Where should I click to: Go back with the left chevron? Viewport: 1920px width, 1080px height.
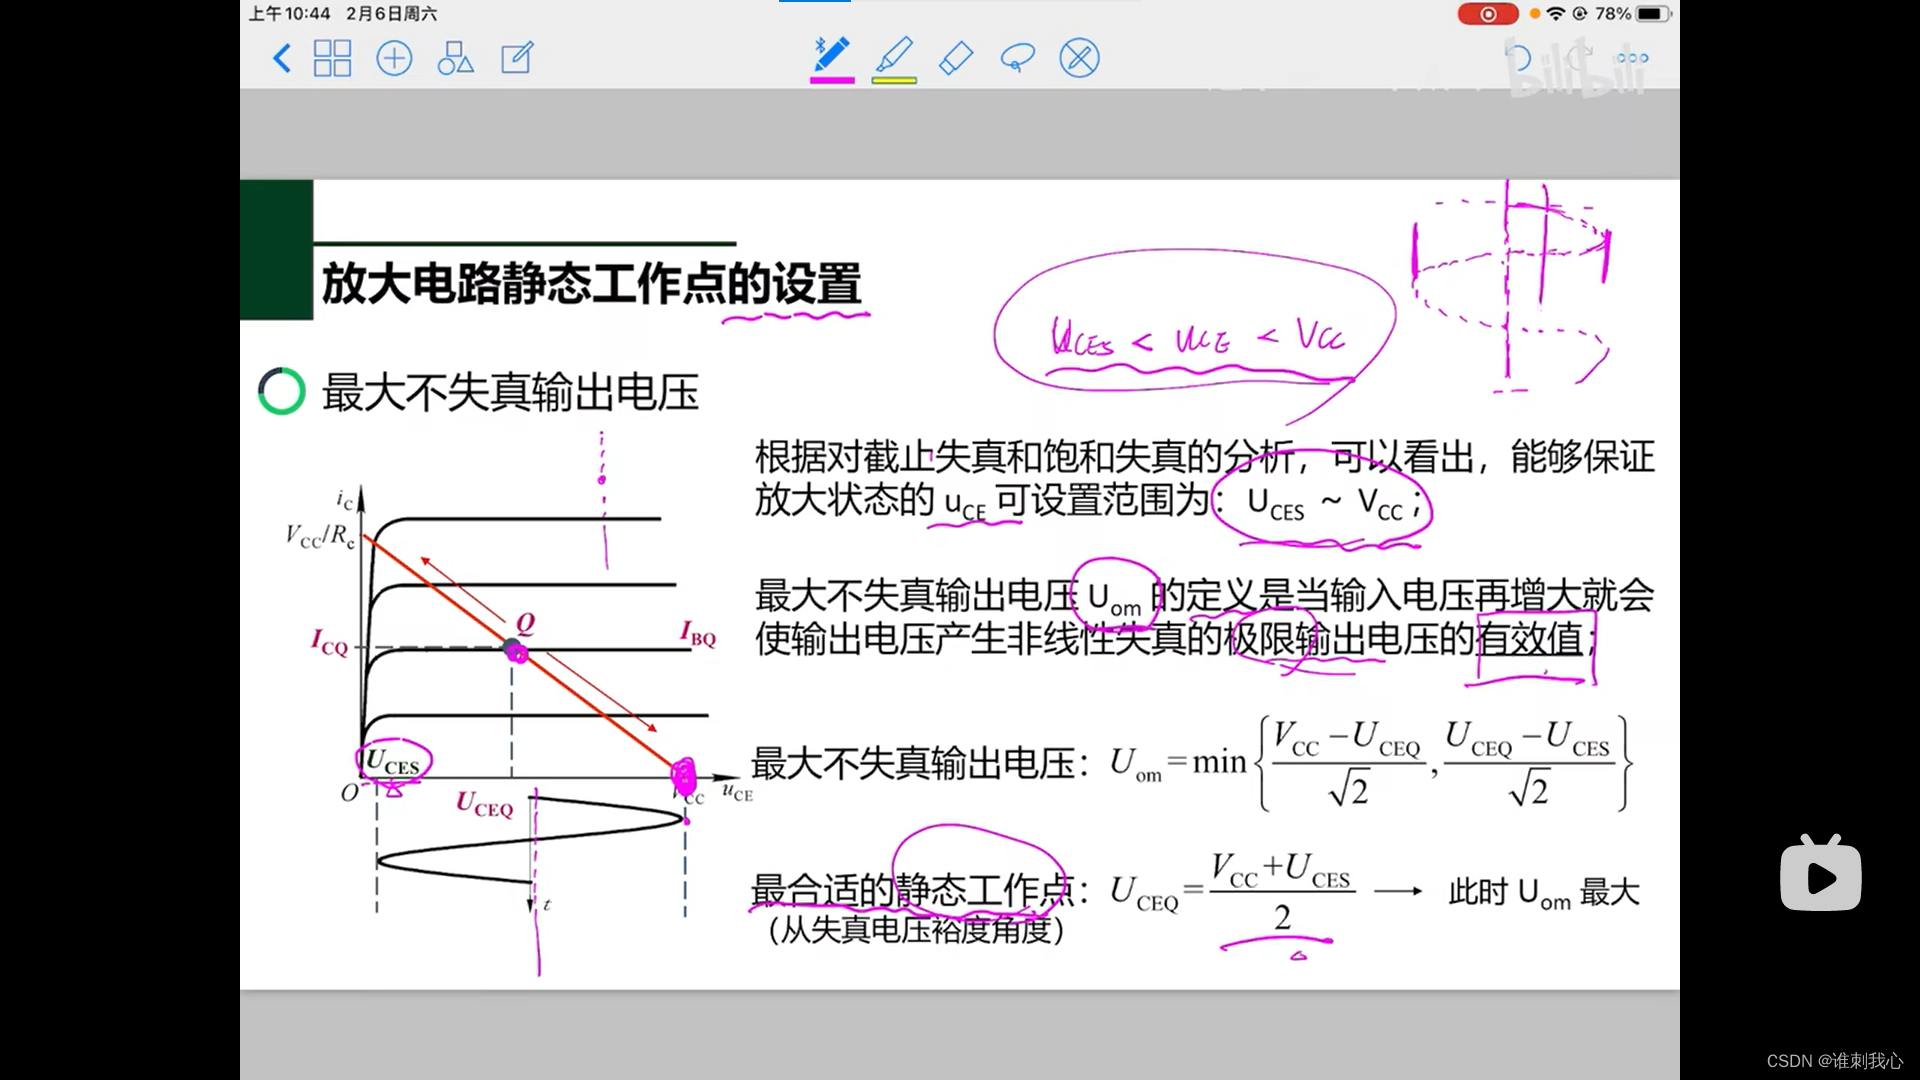[282, 58]
